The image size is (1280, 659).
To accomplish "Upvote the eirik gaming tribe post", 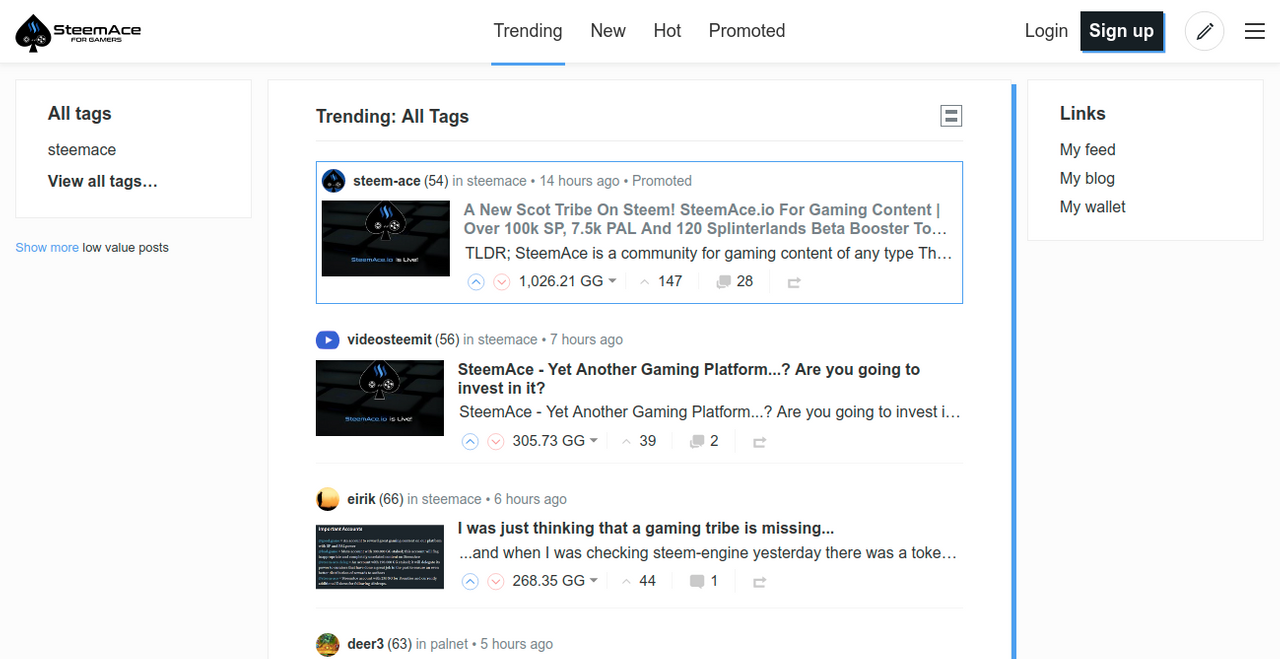I will coord(470,581).
